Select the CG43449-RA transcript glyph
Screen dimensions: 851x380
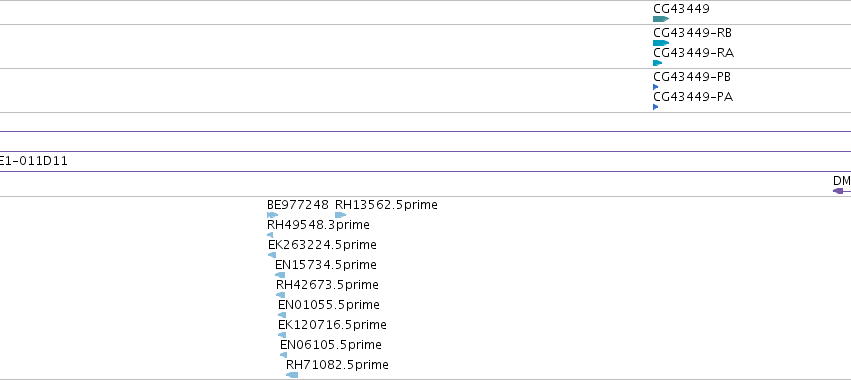(658, 63)
